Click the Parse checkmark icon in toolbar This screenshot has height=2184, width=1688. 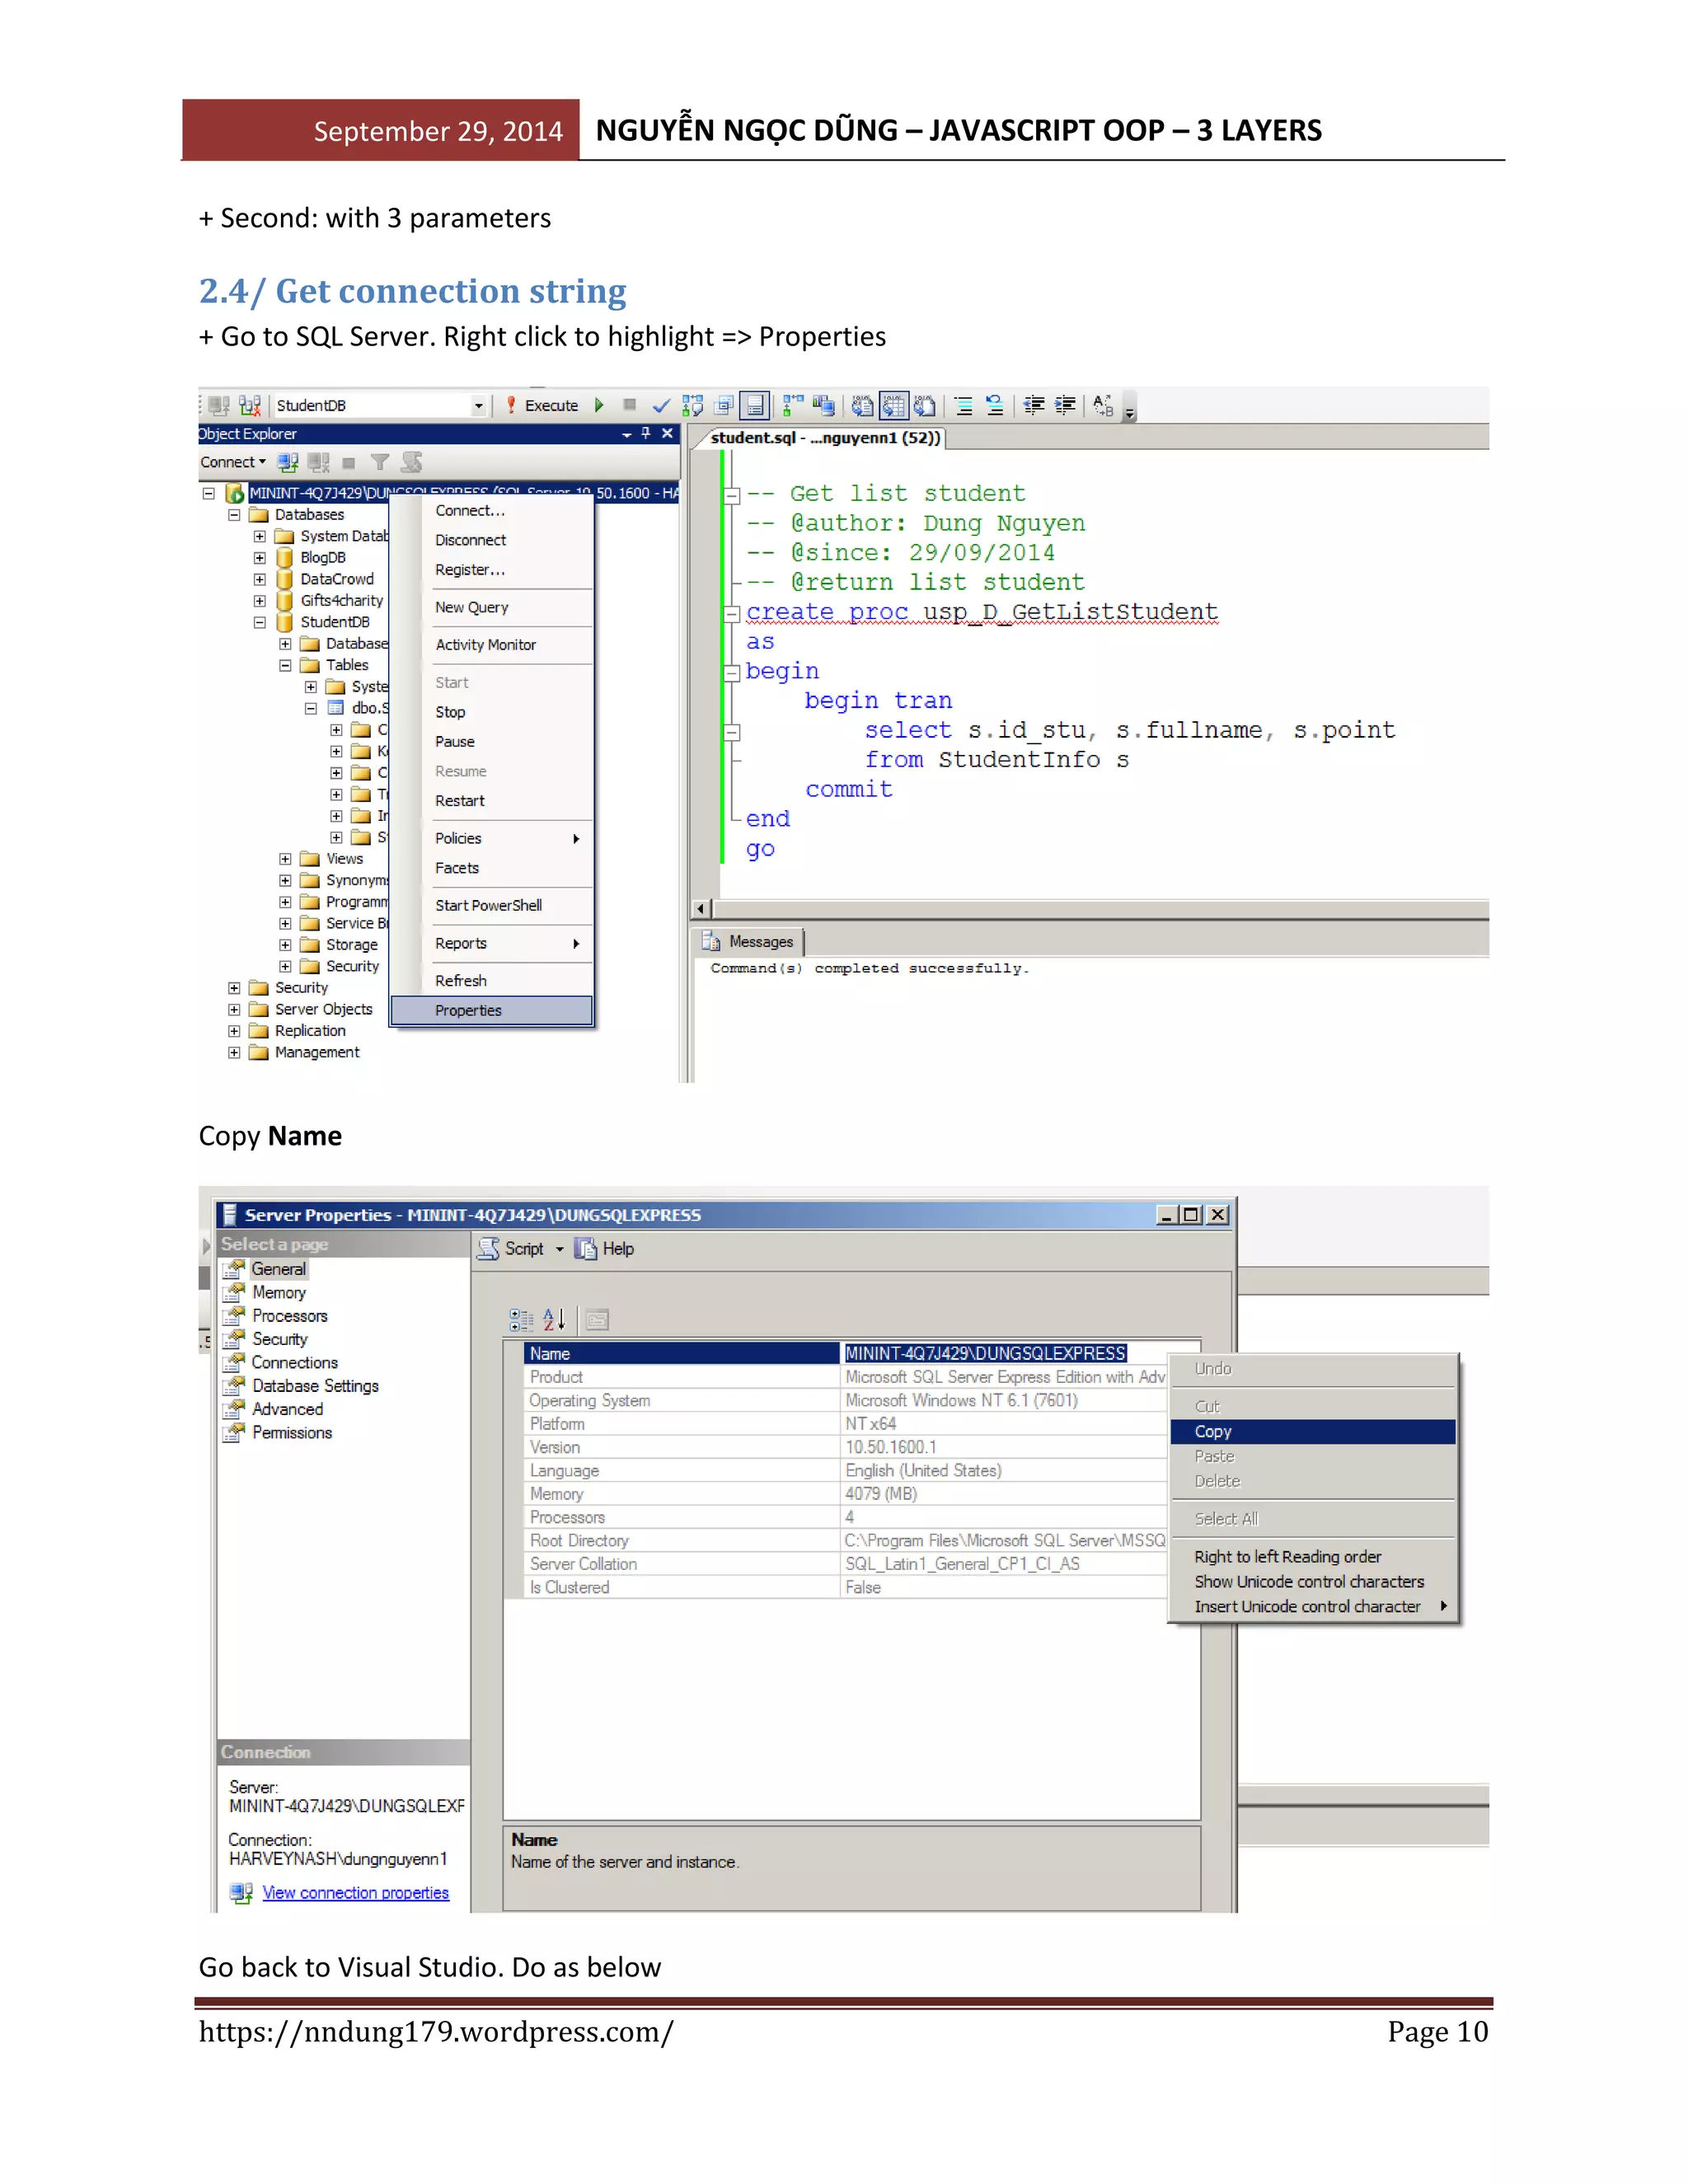(660, 405)
